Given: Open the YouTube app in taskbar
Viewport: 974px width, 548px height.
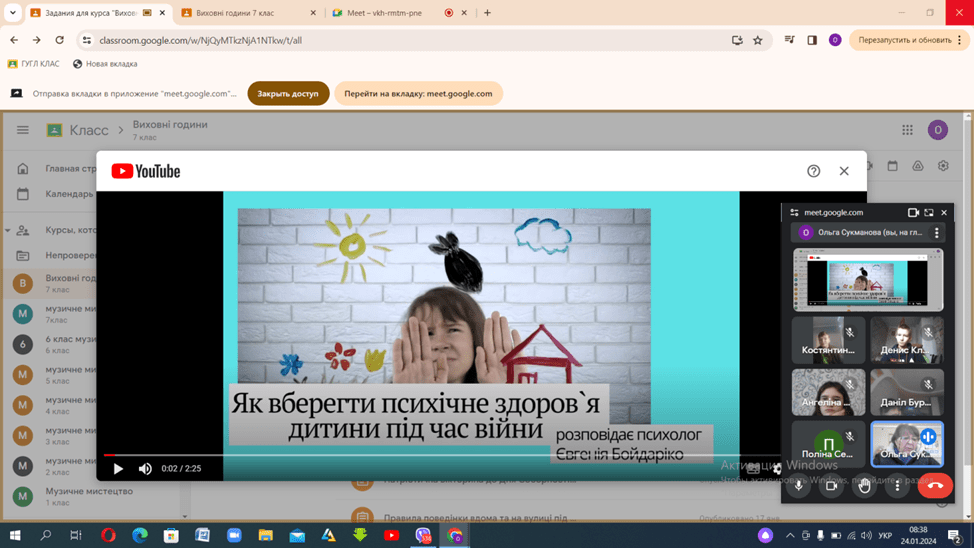Looking at the screenshot, I should (391, 535).
